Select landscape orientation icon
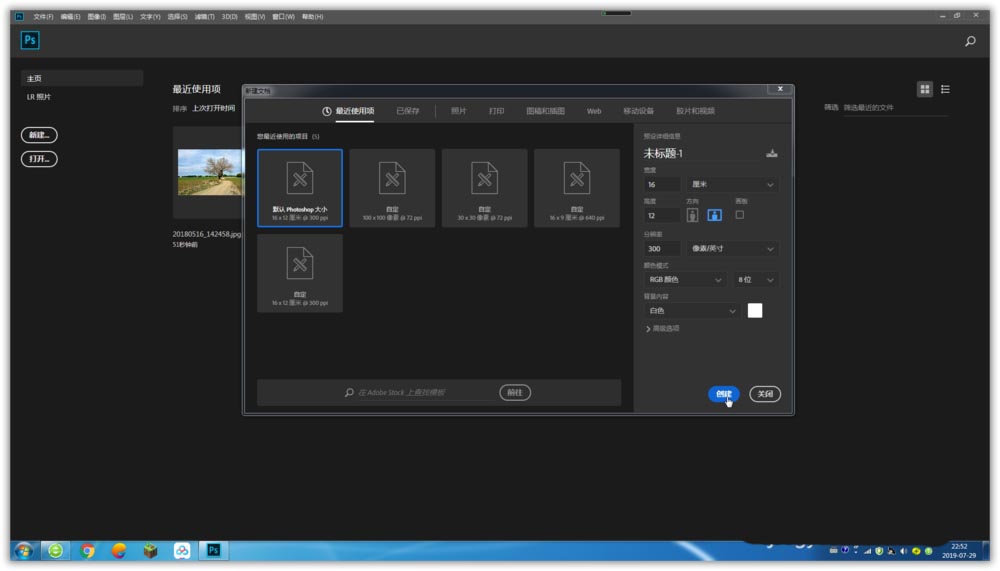 tap(714, 215)
